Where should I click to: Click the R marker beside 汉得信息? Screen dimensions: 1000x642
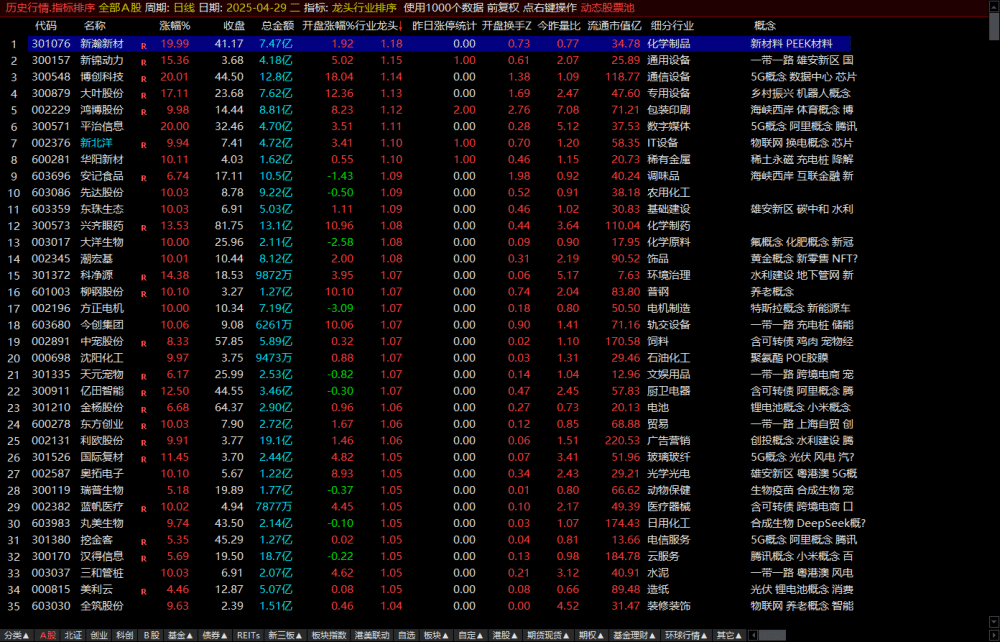(143, 559)
